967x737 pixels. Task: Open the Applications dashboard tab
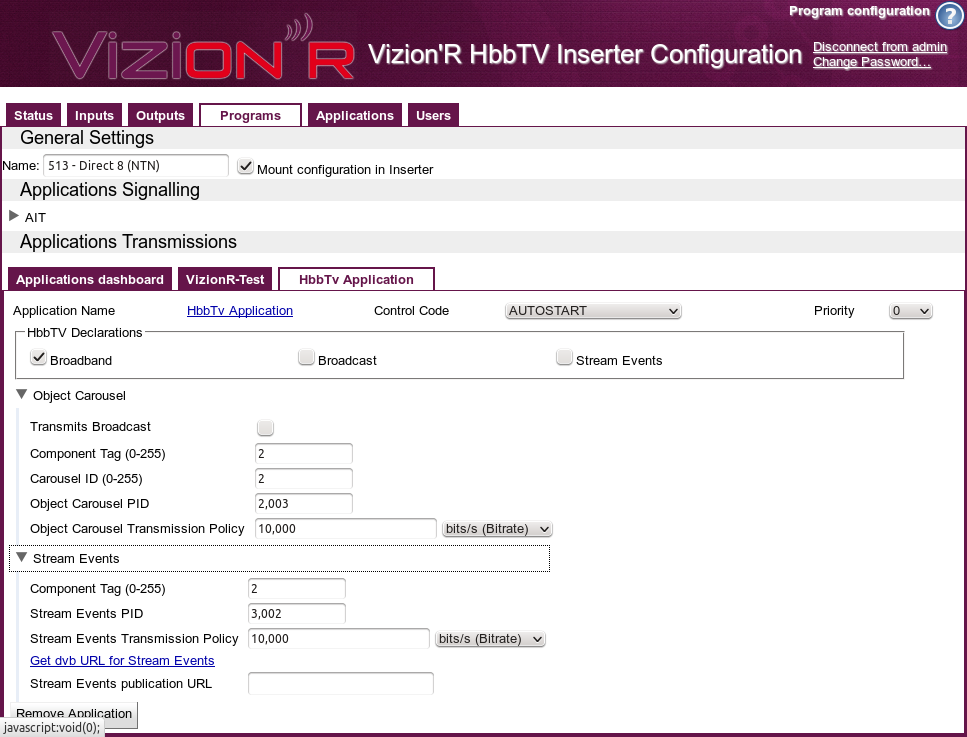coord(89,280)
